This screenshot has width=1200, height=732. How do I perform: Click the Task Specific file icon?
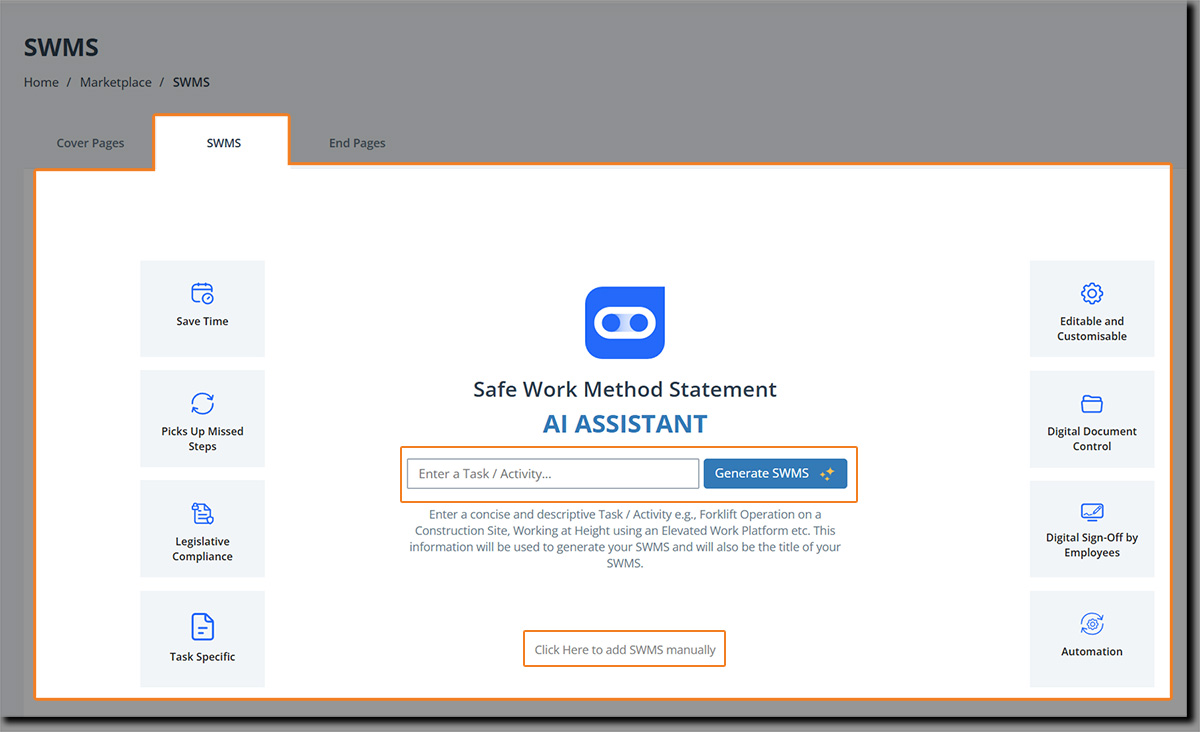click(202, 627)
